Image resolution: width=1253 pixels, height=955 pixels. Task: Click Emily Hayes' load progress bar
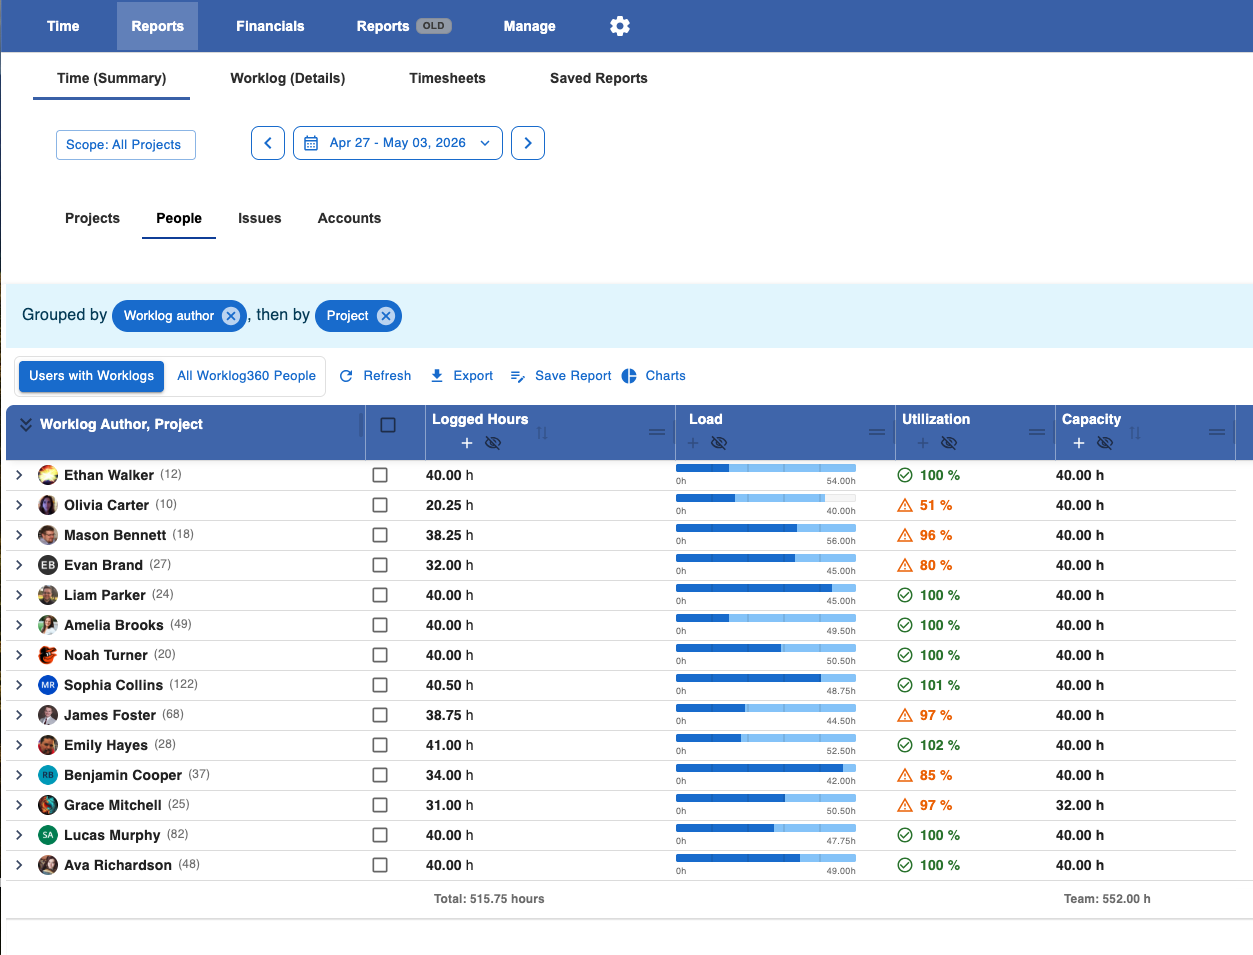(766, 738)
